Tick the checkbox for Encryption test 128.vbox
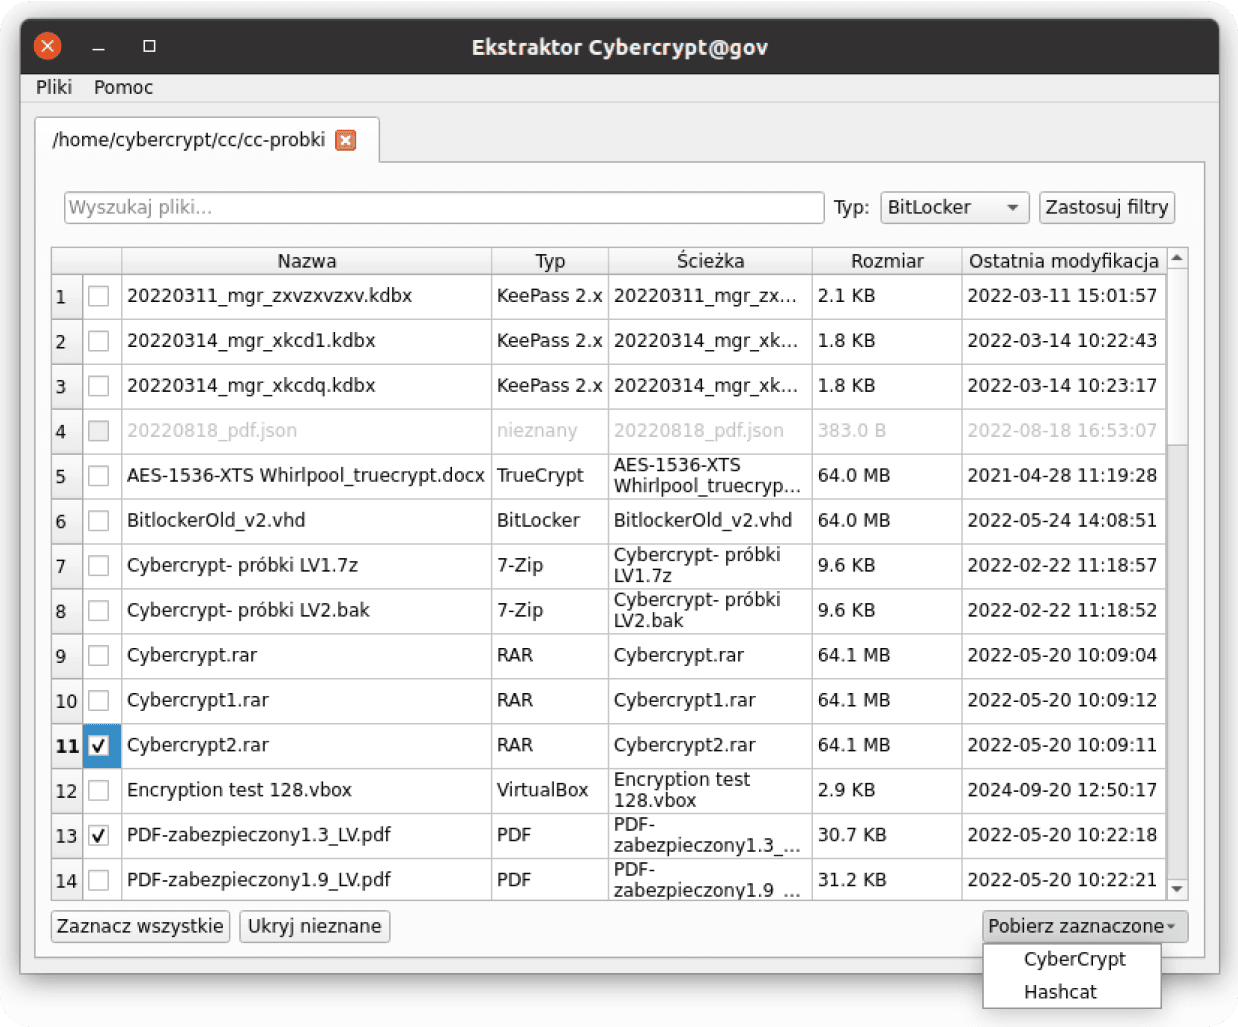The image size is (1238, 1027). tap(98, 791)
